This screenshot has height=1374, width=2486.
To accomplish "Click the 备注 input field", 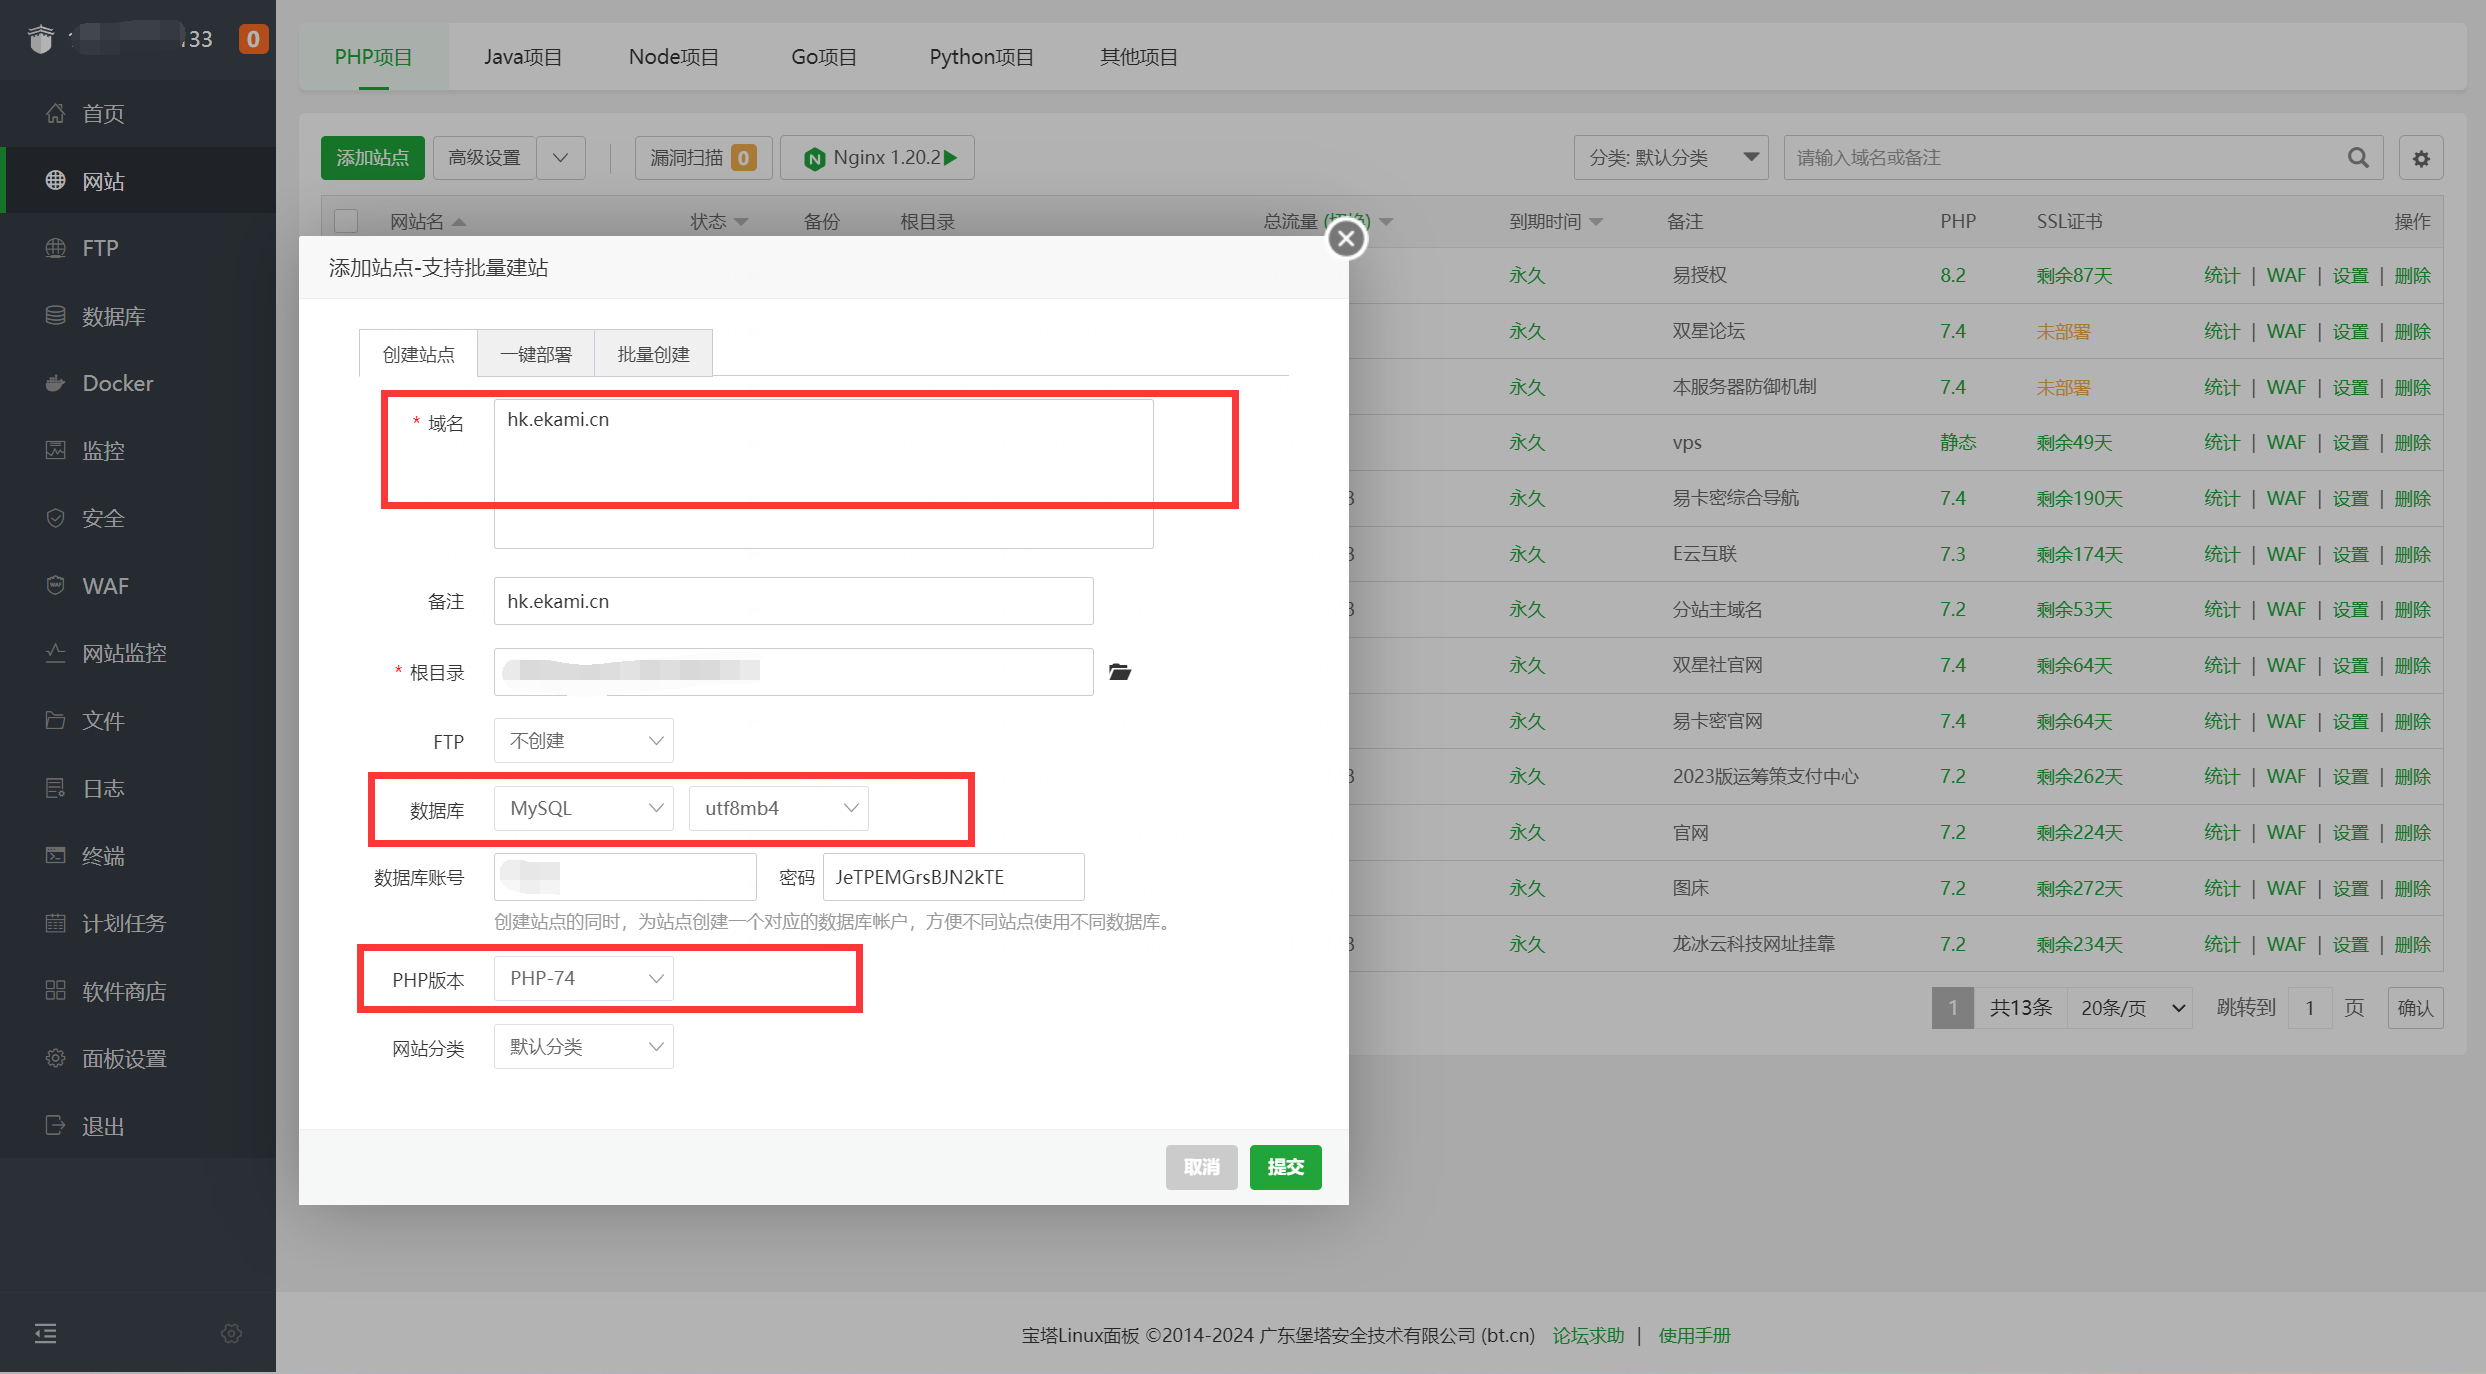I will click(x=794, y=601).
